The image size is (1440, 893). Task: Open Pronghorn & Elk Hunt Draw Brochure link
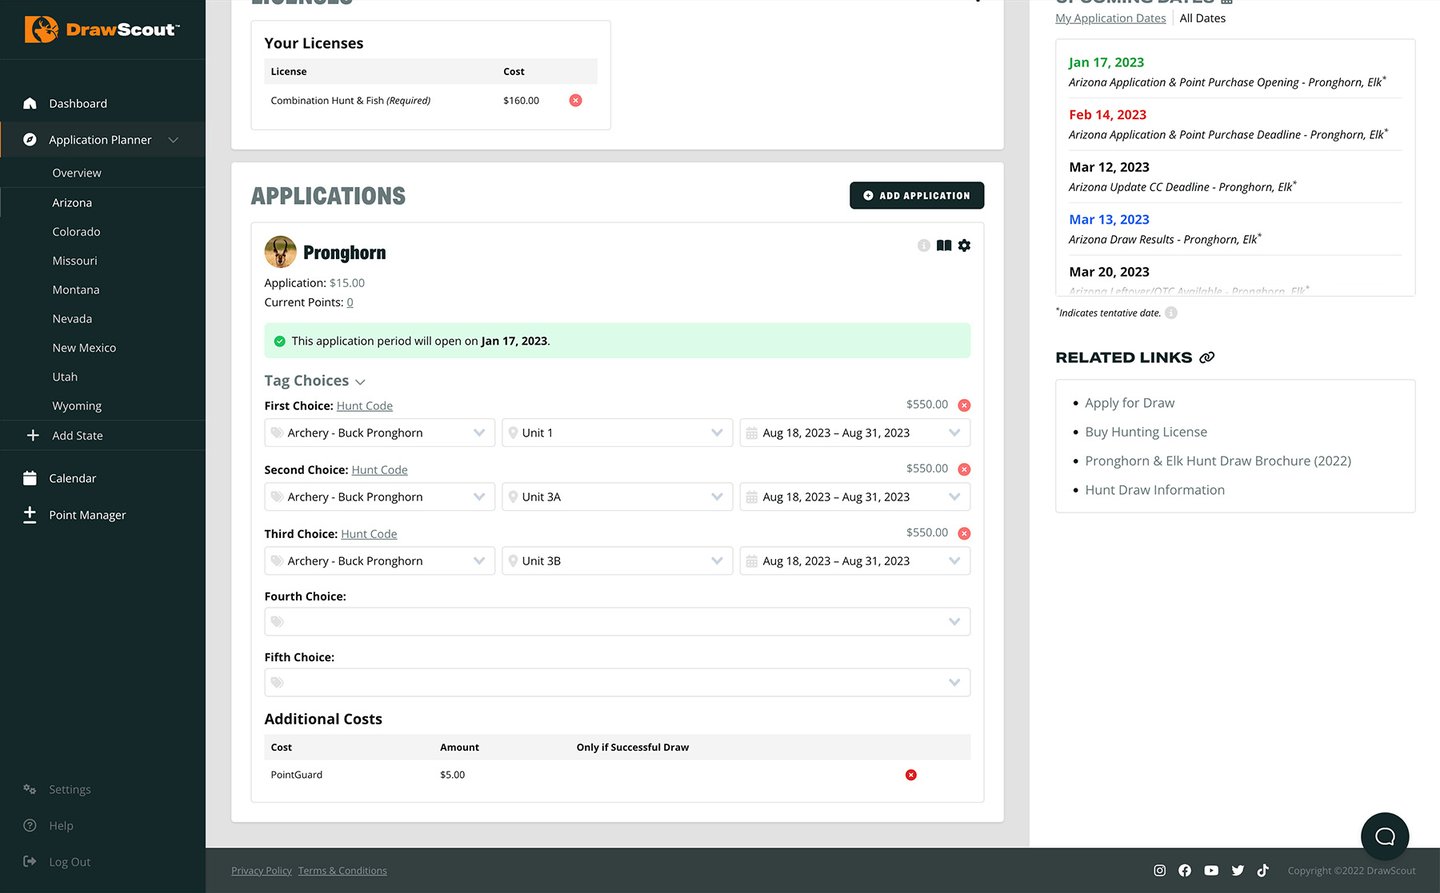click(x=1218, y=461)
